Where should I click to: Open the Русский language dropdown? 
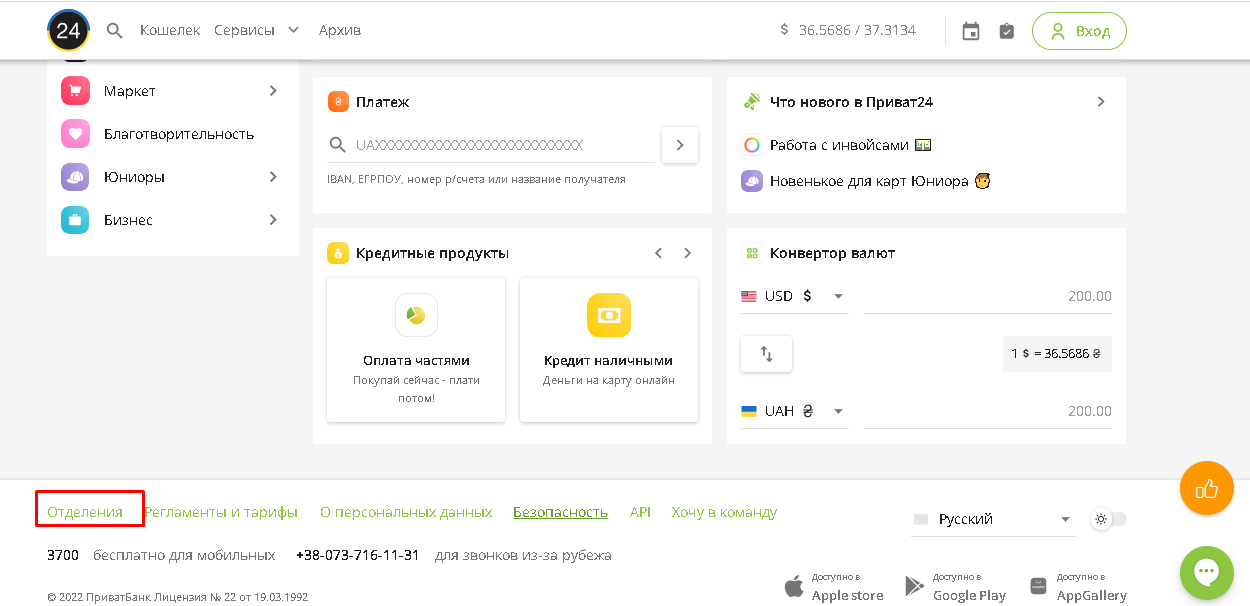pos(992,519)
